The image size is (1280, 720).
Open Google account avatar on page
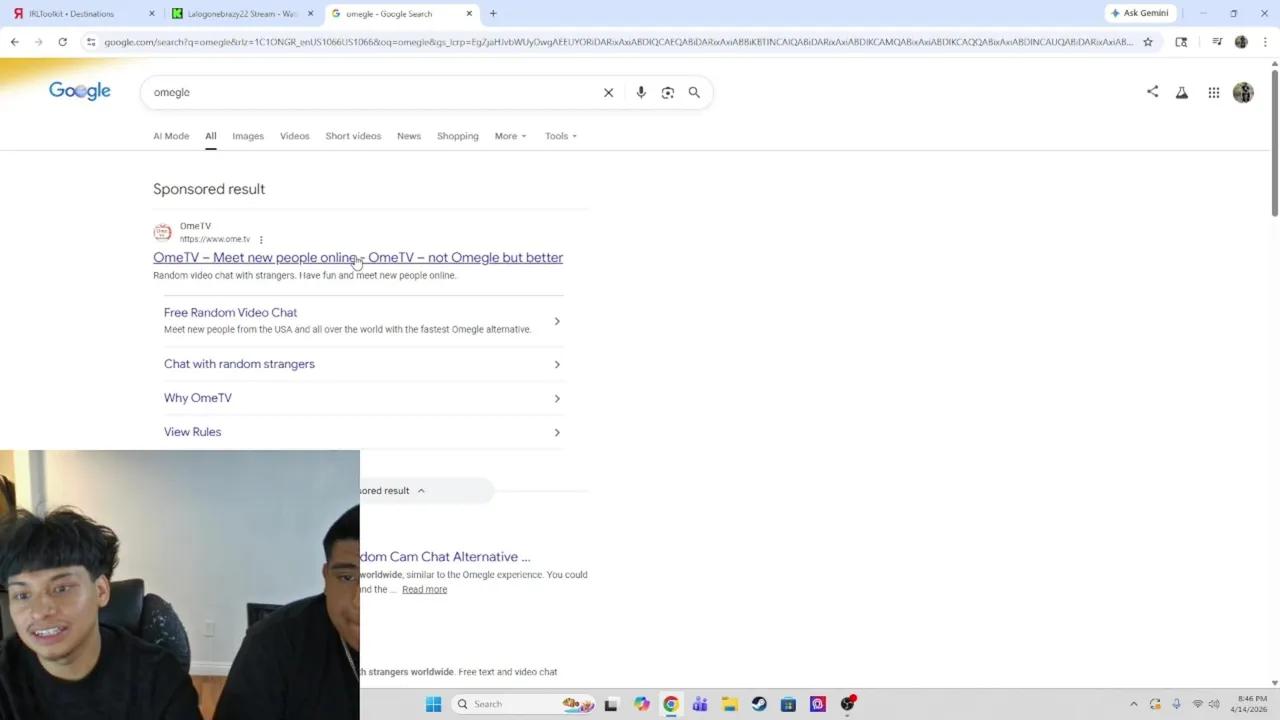(1243, 92)
